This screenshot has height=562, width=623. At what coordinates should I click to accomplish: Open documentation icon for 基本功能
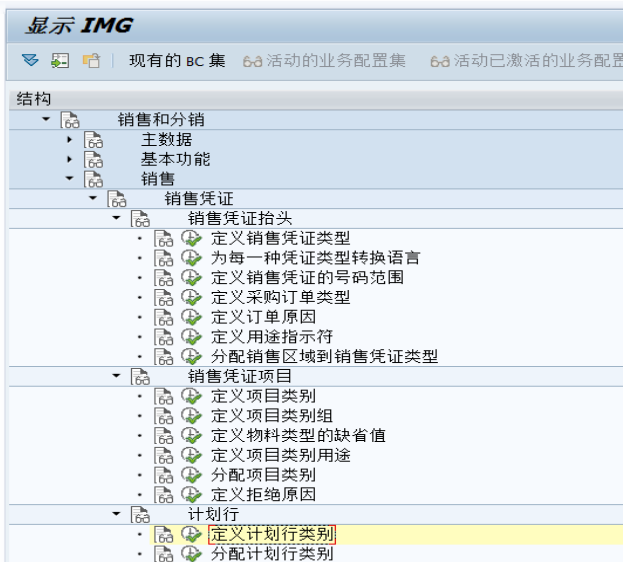pos(93,159)
